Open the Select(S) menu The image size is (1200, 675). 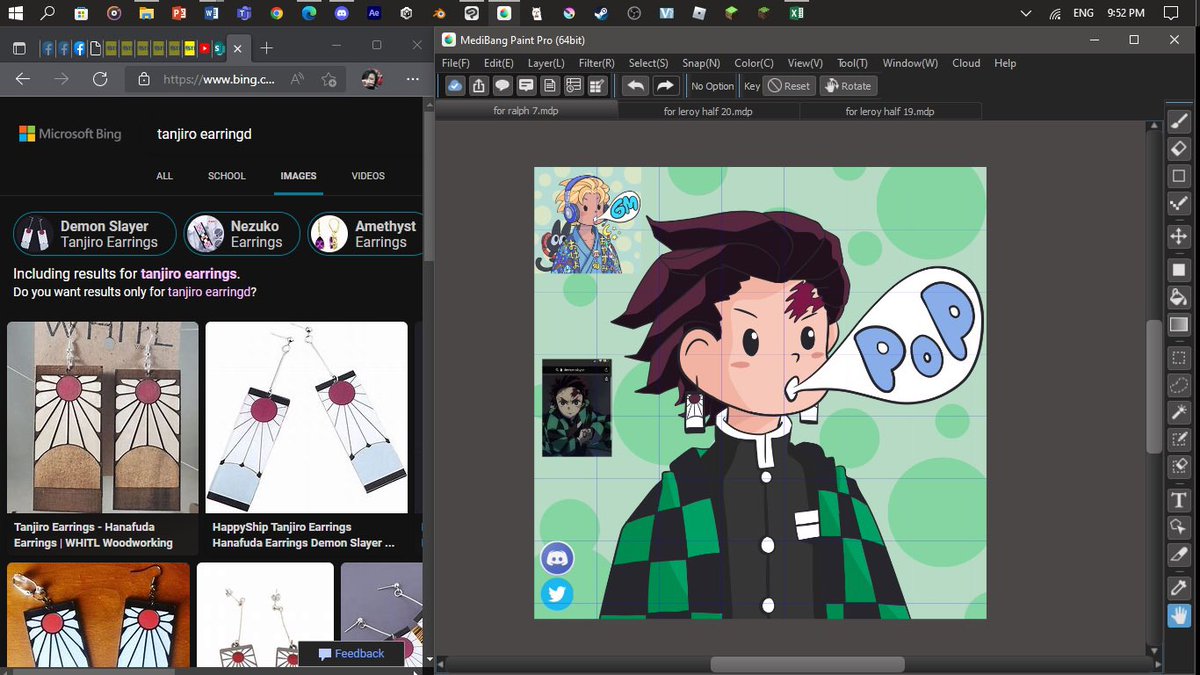[x=648, y=63]
